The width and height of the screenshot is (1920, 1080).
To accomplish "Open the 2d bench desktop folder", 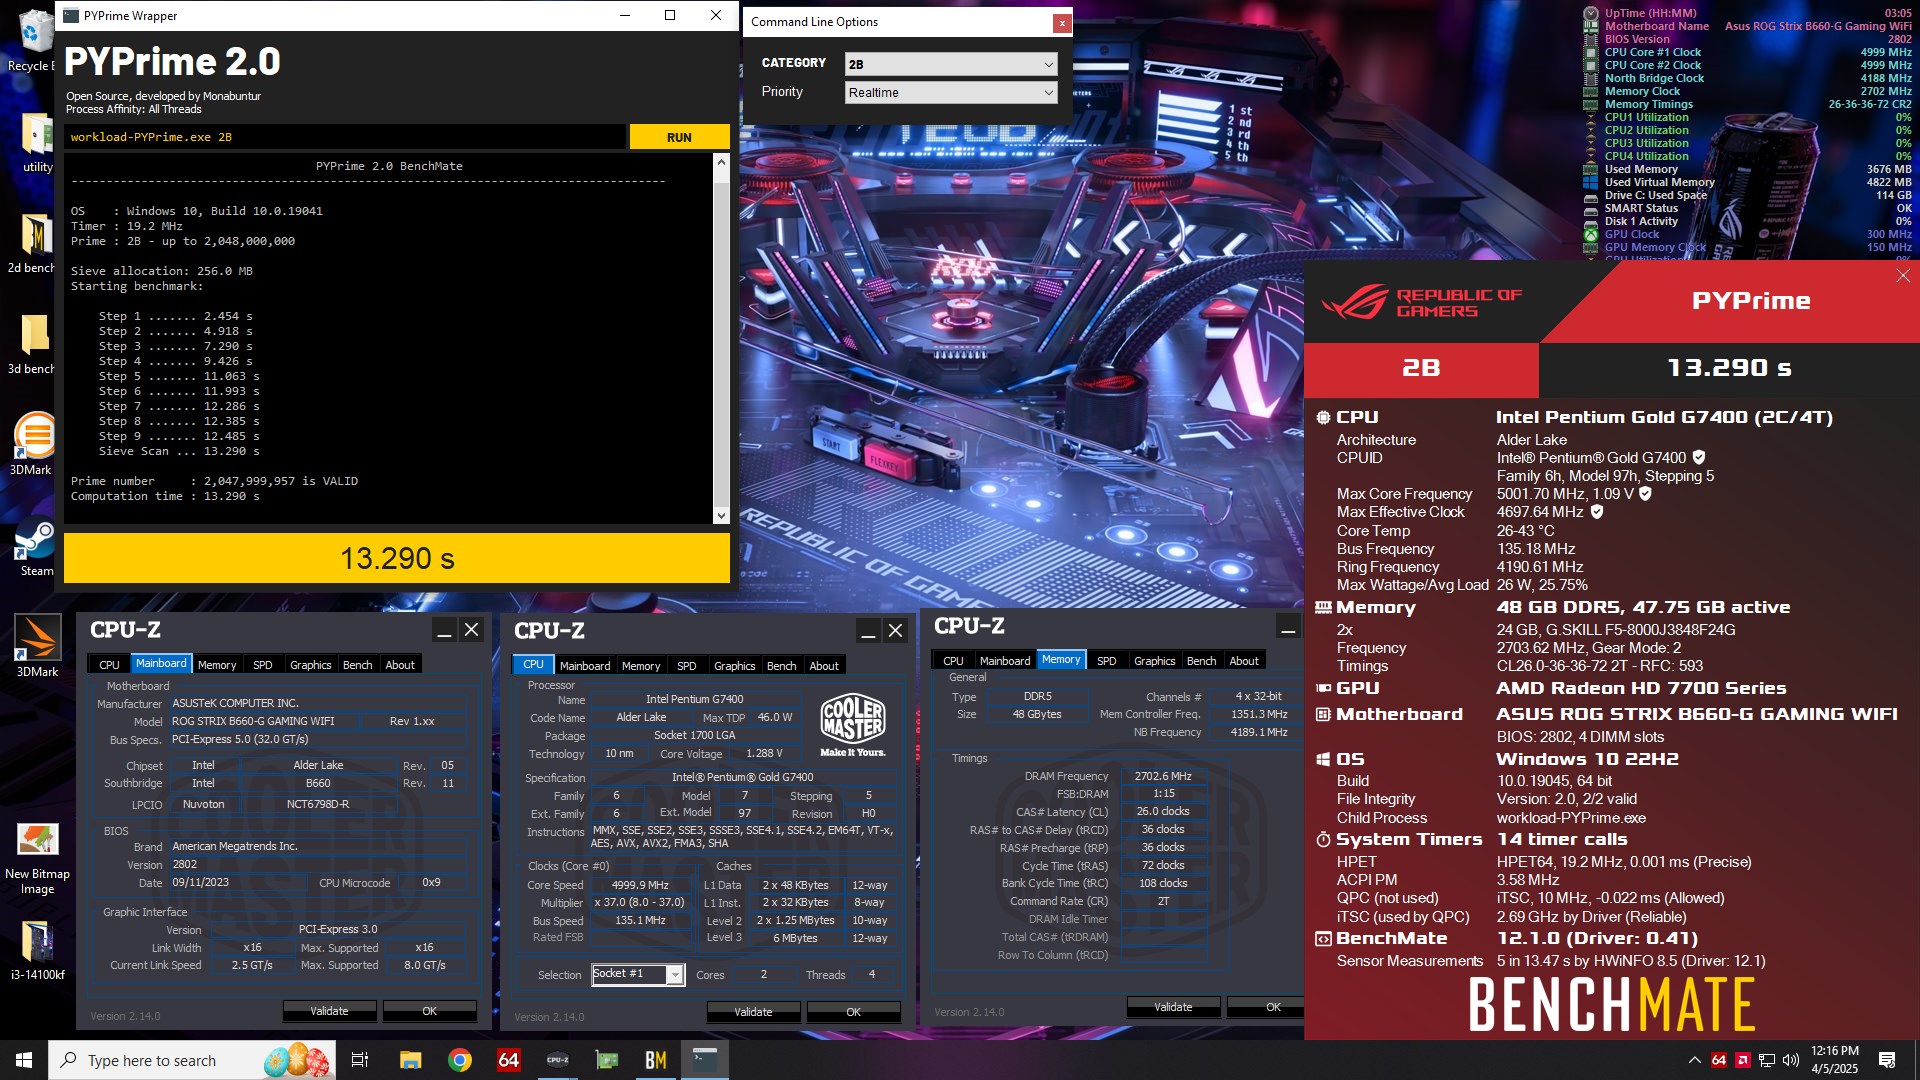I will point(35,243).
